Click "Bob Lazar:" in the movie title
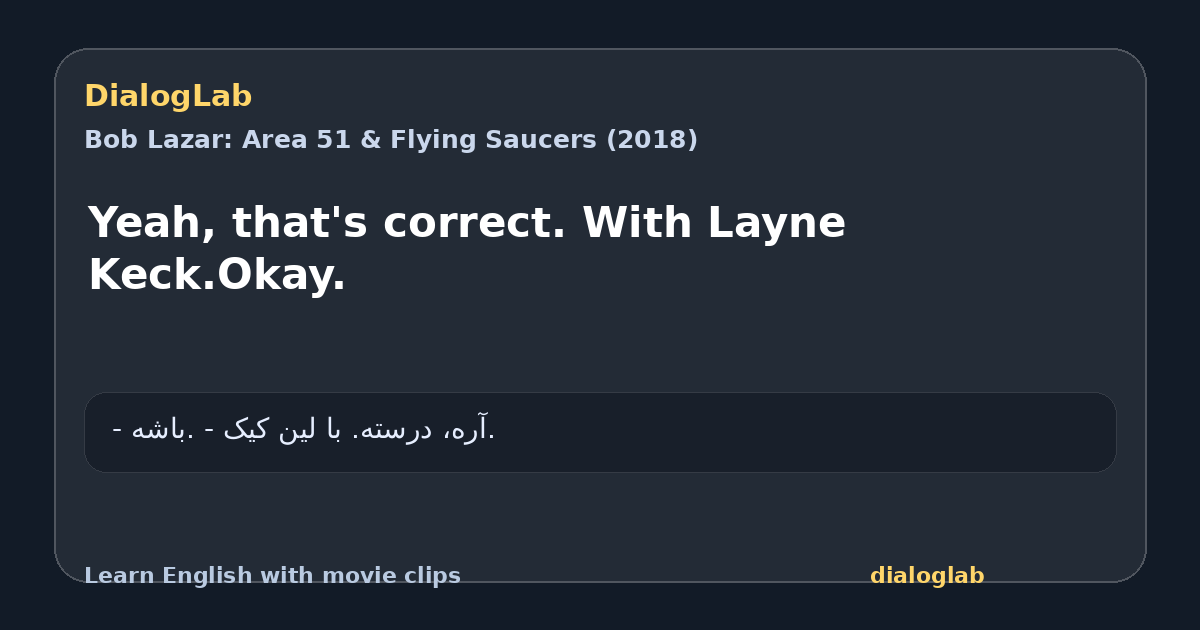Viewport: 1200px width, 630px height. pos(158,140)
